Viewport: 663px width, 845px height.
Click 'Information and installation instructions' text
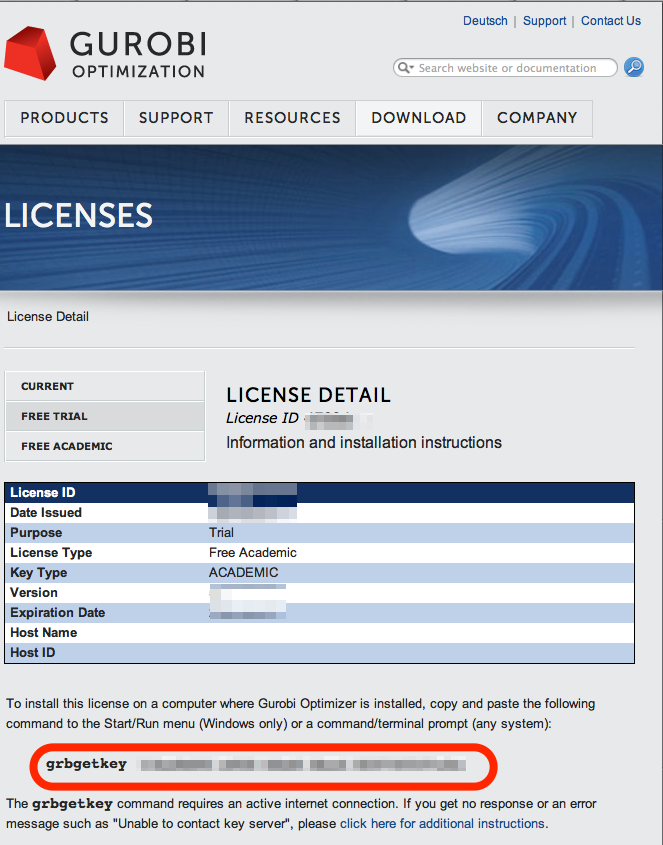(x=364, y=442)
